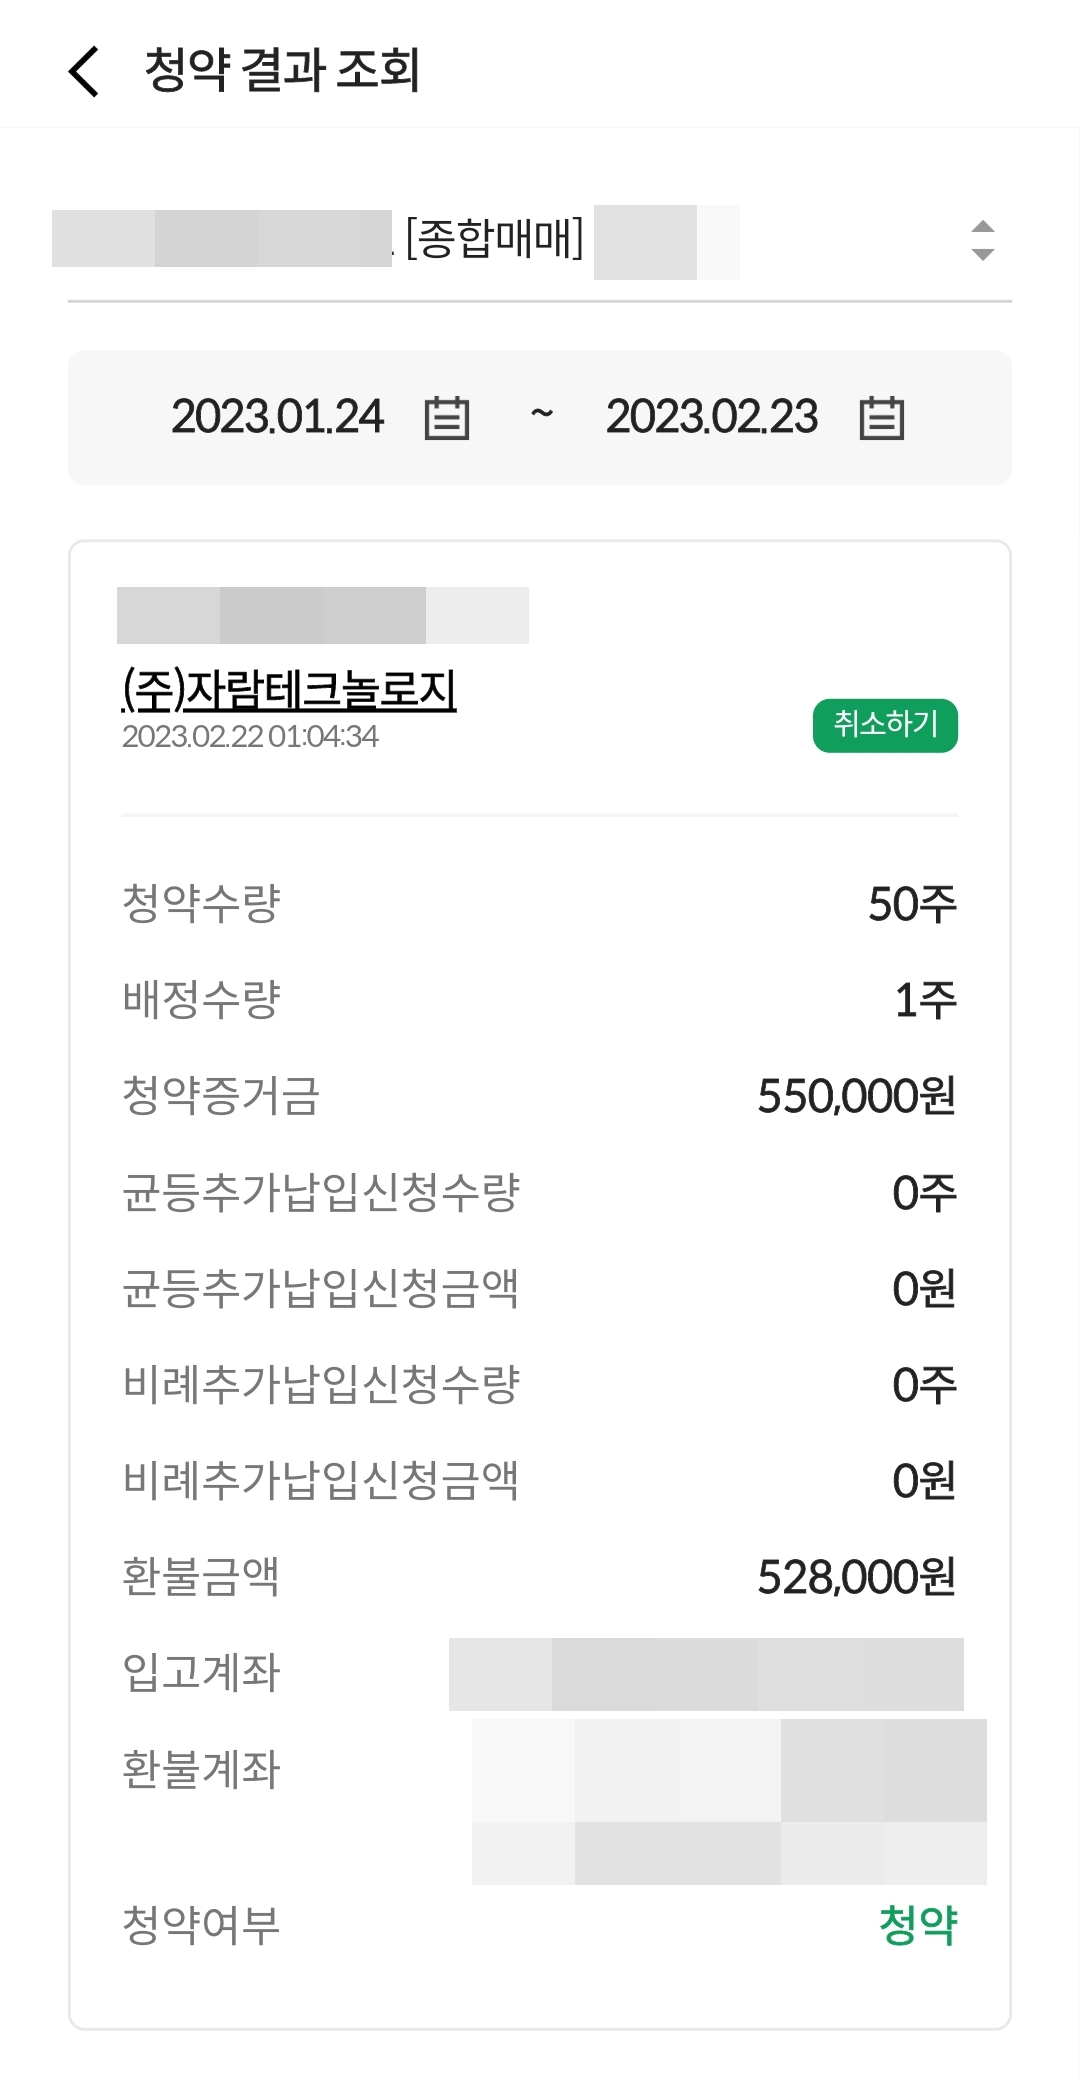The height and width of the screenshot is (2082, 1080).
Task: Tap the 환불금액 528,000원 value
Action: 857,1577
